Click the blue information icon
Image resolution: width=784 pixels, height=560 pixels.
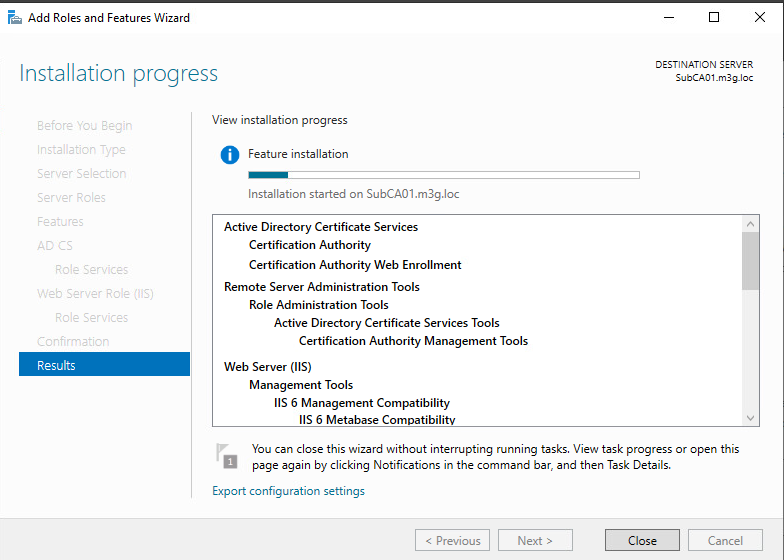click(230, 155)
